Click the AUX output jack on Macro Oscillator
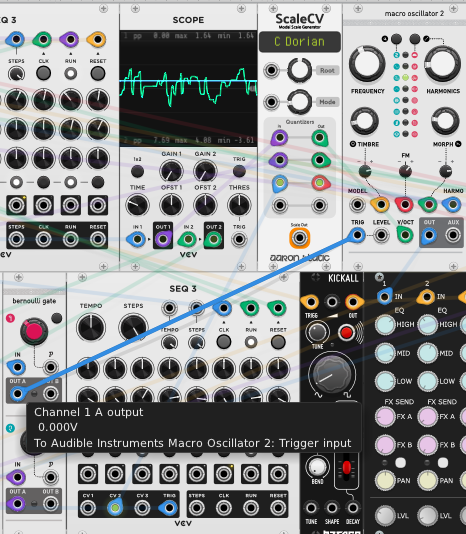The width and height of the screenshot is (466, 534). 453,235
